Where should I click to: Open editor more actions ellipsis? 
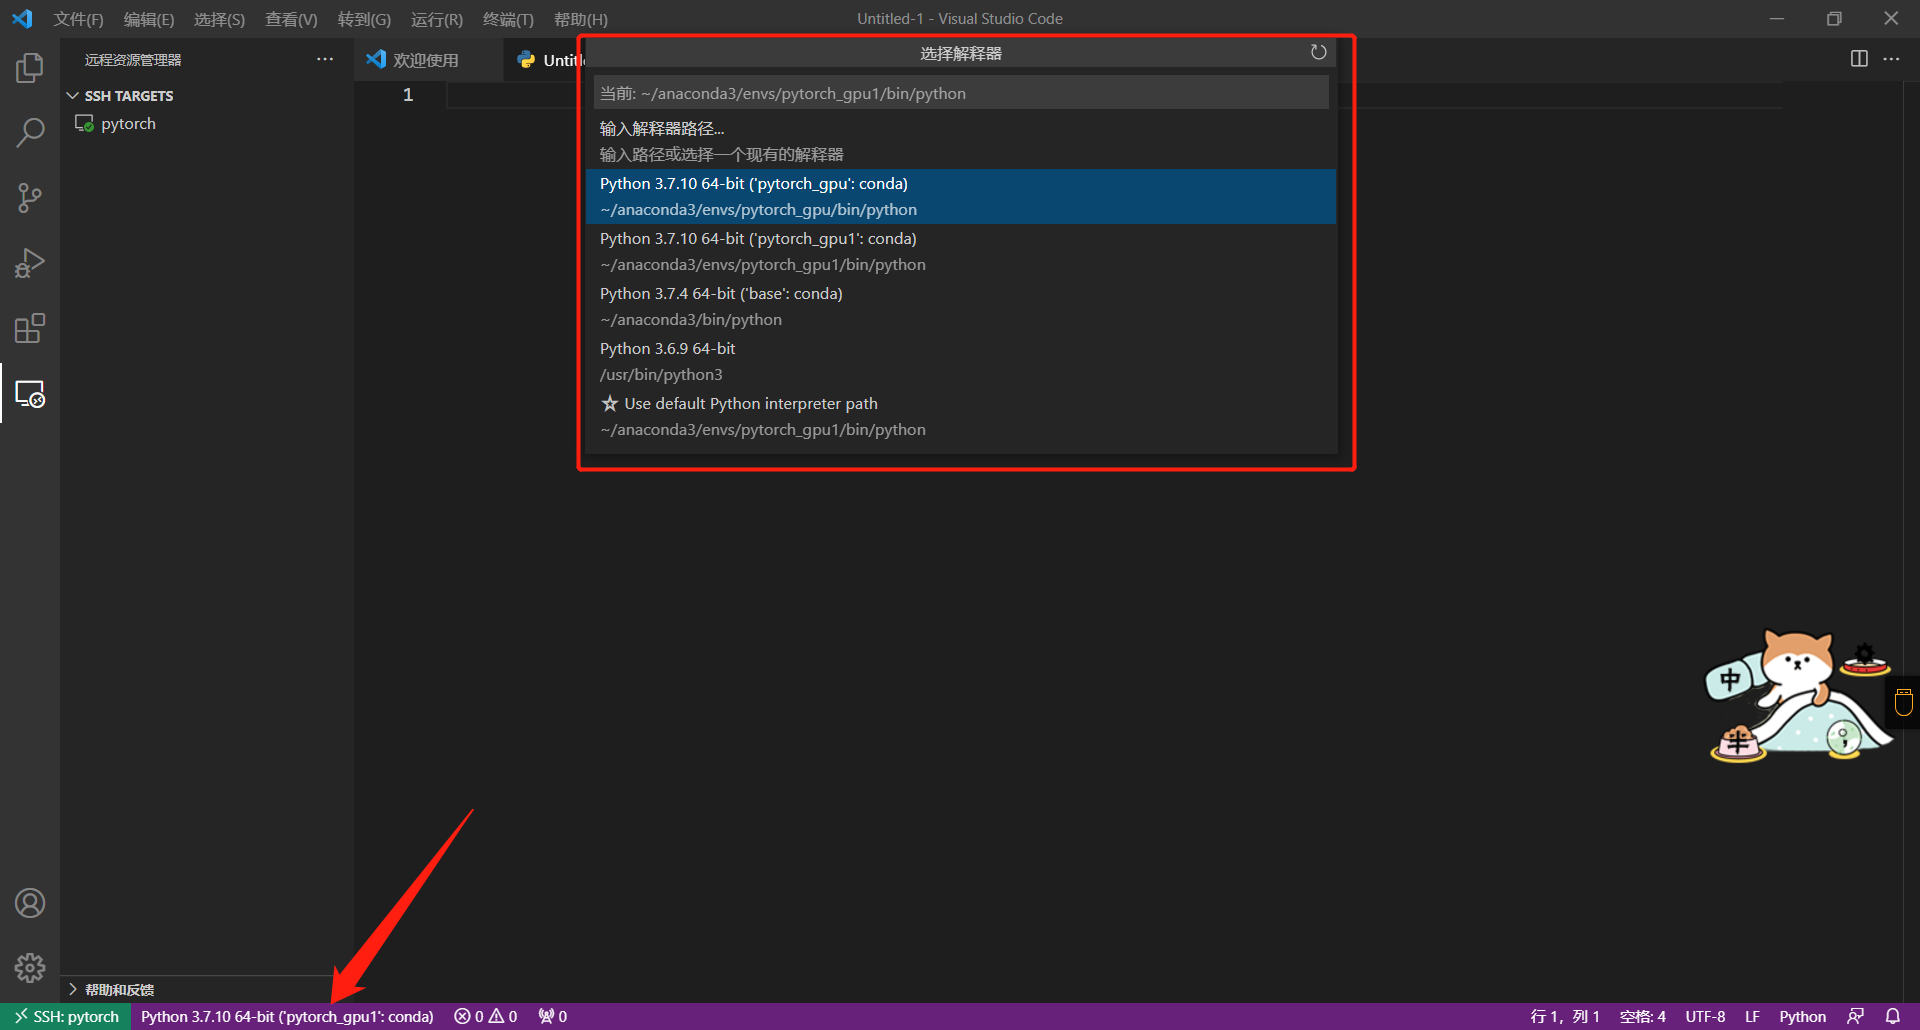click(x=1891, y=59)
